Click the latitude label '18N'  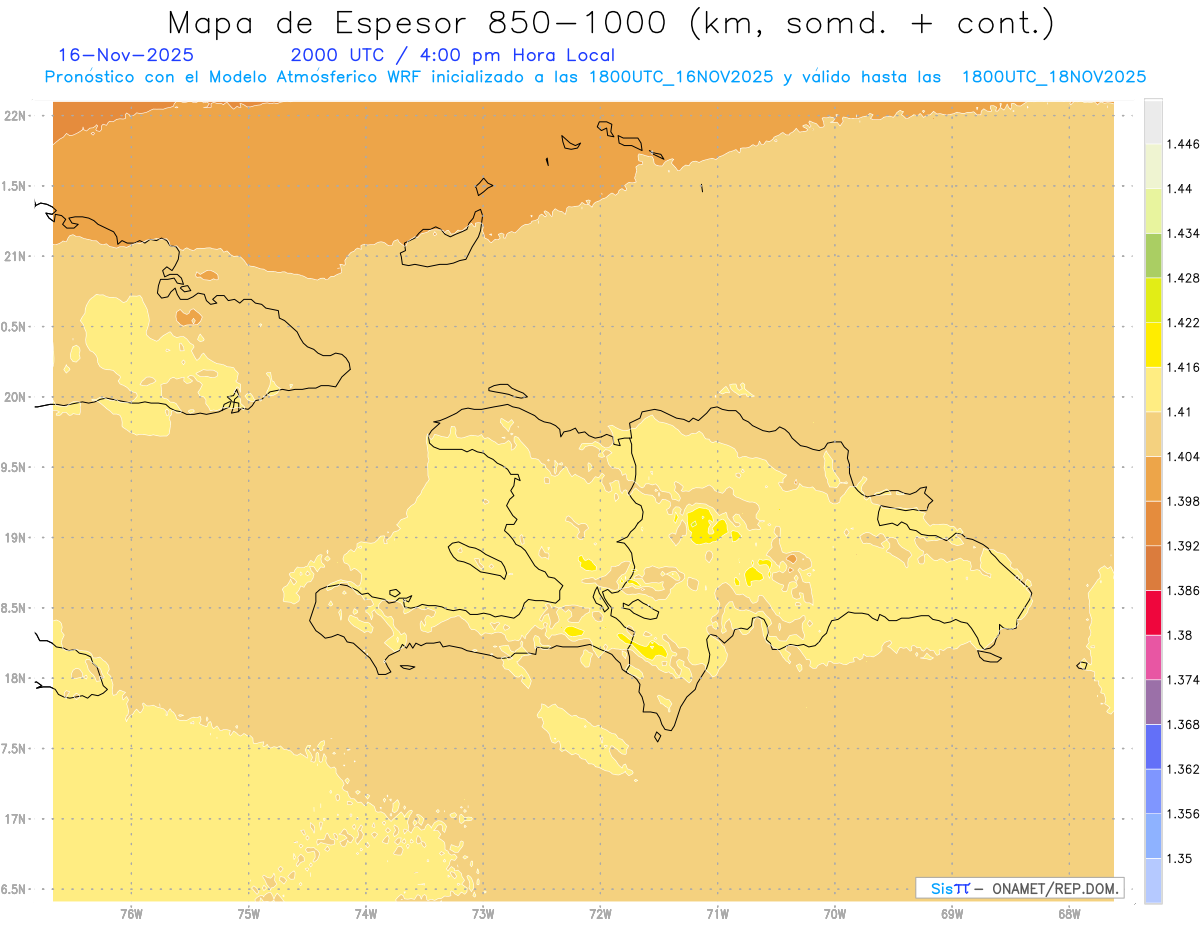pyautogui.click(x=15, y=678)
